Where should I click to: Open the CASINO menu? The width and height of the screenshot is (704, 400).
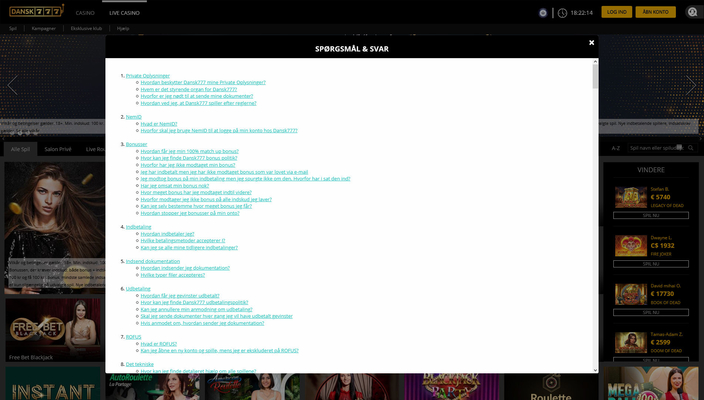click(85, 13)
